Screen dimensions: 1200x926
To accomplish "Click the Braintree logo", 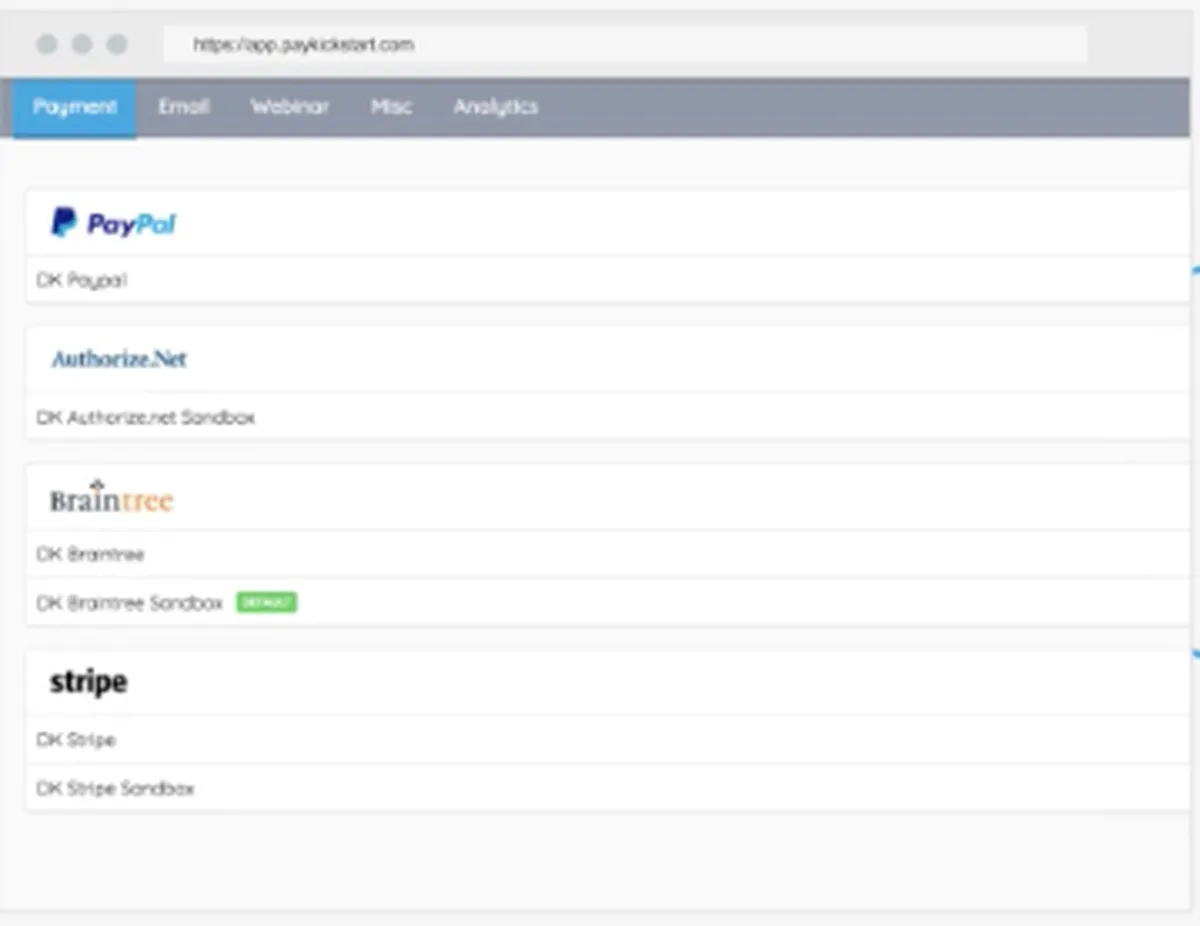I will (x=111, y=497).
